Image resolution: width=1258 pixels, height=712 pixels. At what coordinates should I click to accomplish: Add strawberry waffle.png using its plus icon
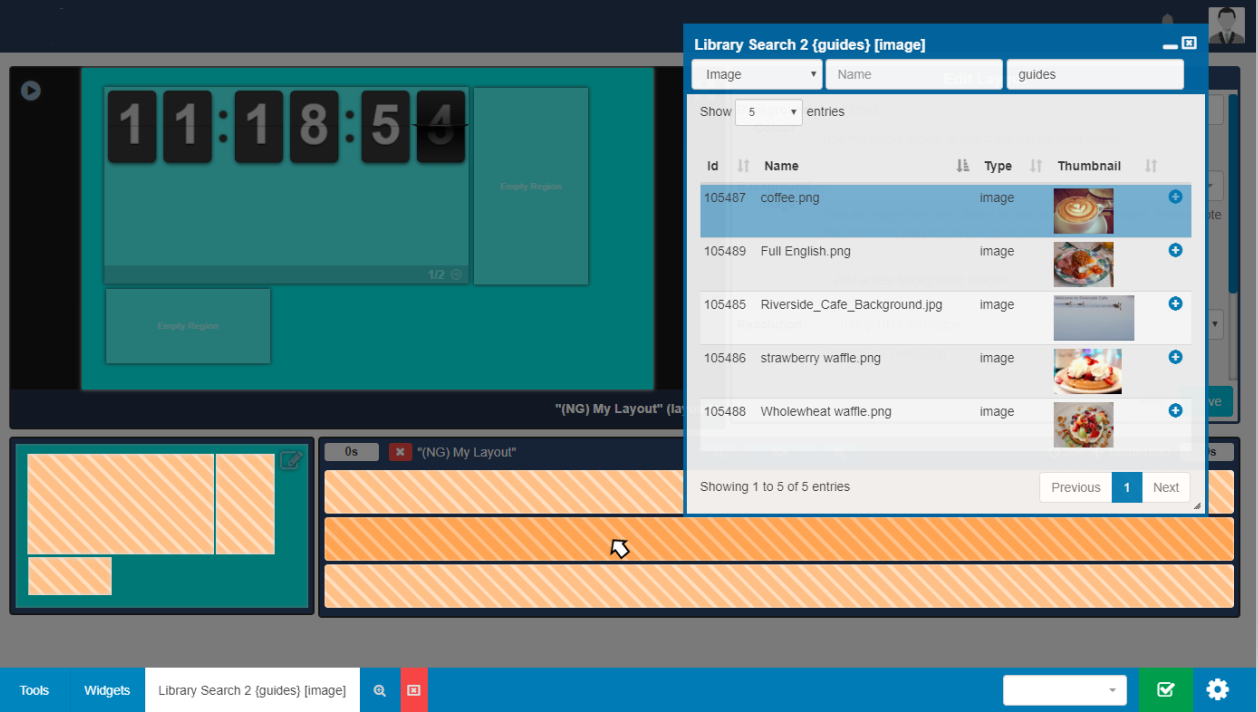[1175, 357]
